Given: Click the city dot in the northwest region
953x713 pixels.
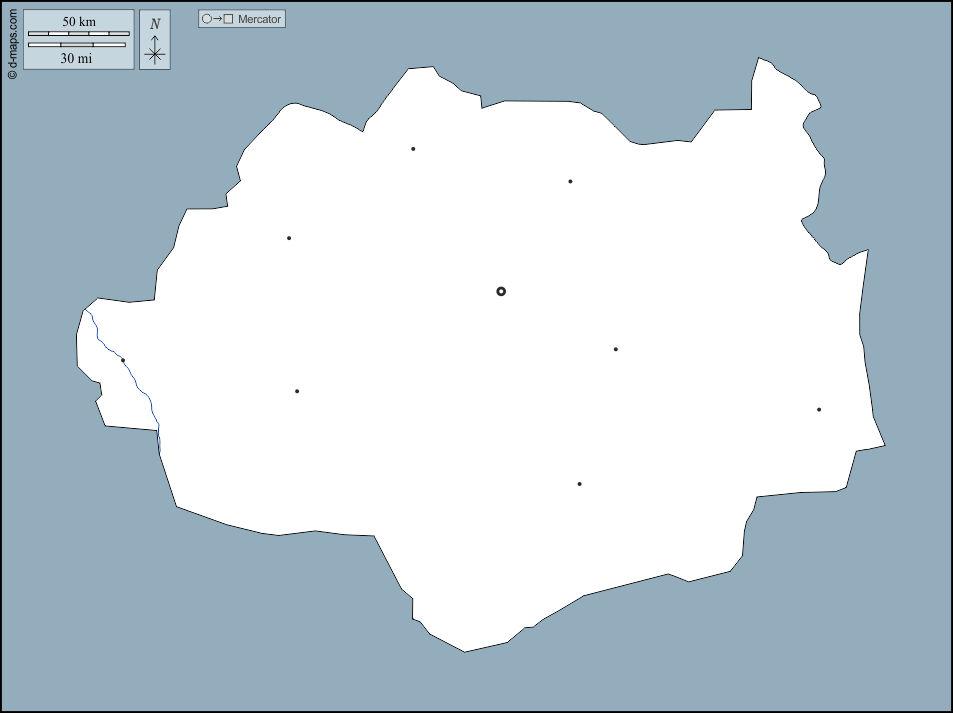Looking at the screenshot, I should coord(288,237).
